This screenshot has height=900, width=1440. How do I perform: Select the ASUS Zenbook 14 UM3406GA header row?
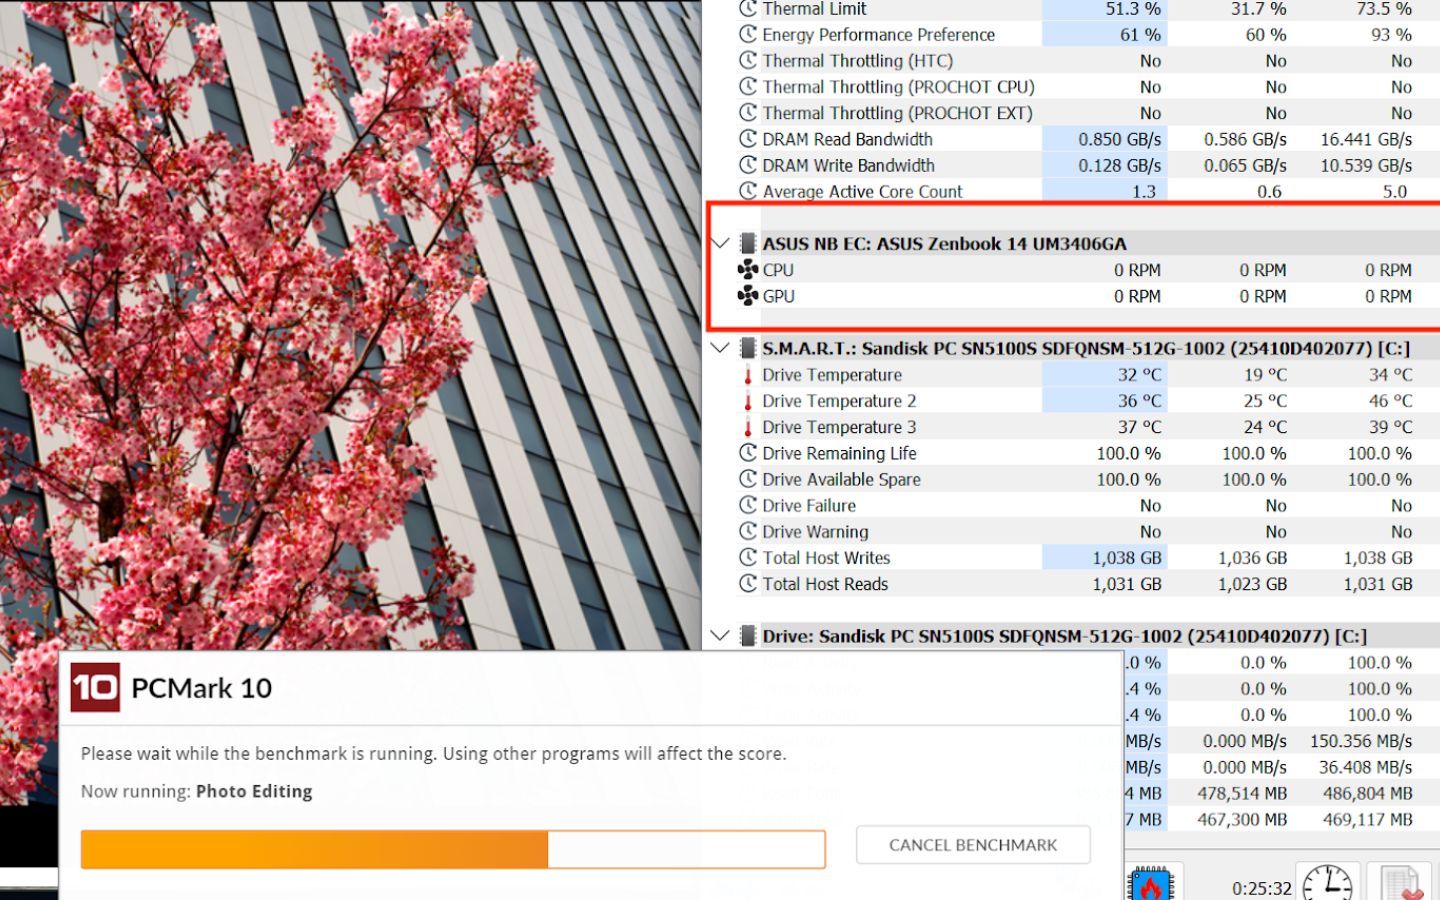(x=944, y=244)
